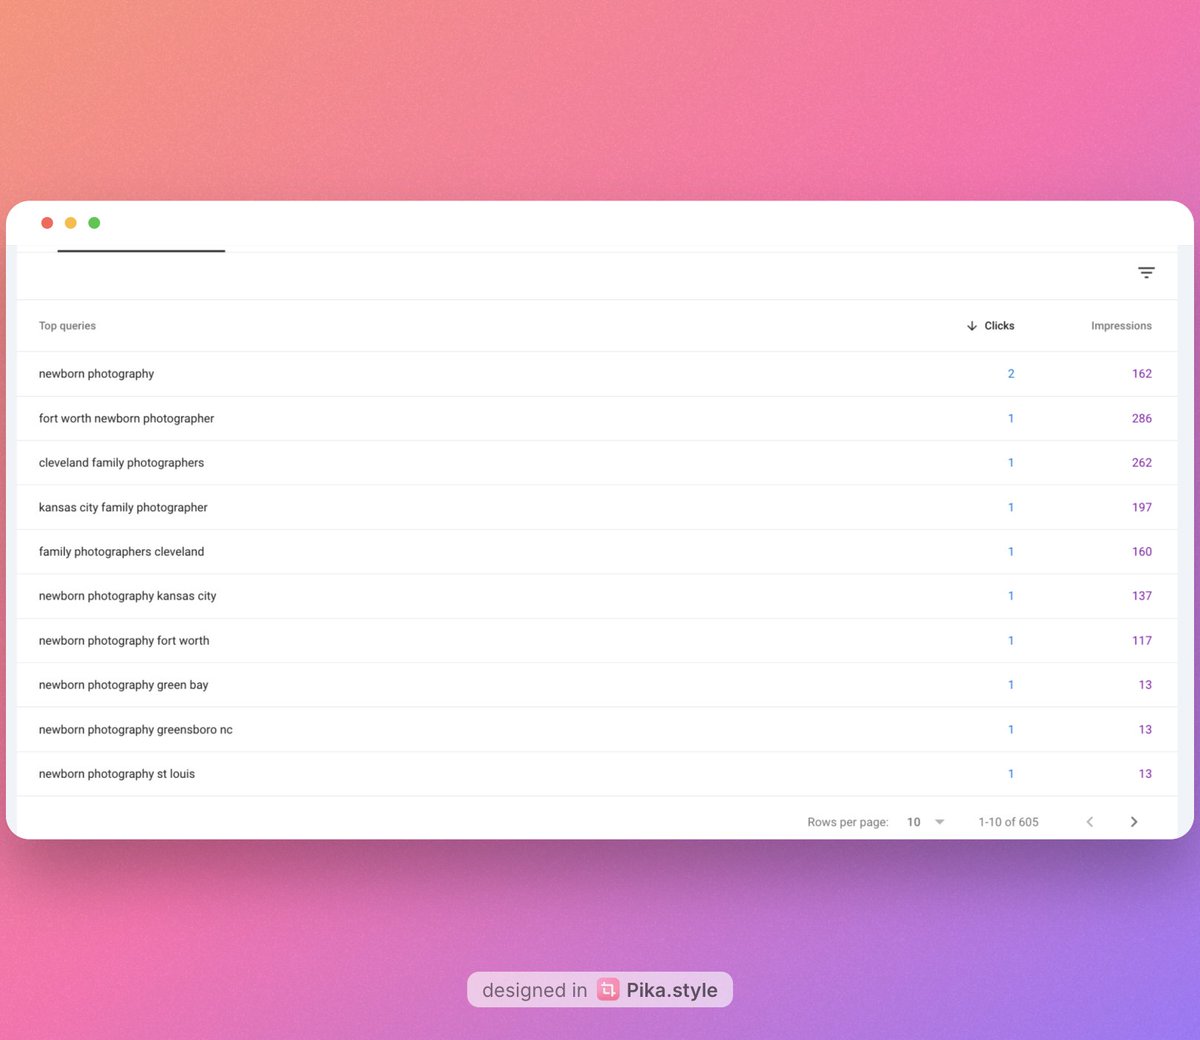
Task: Select 'newborn photography st louis' query
Action: pyautogui.click(x=117, y=774)
